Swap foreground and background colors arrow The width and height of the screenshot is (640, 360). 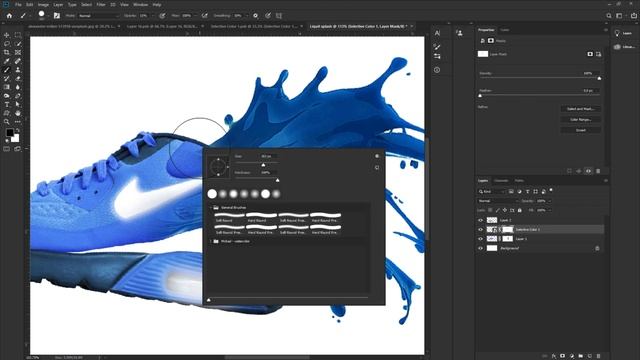[x=18, y=130]
